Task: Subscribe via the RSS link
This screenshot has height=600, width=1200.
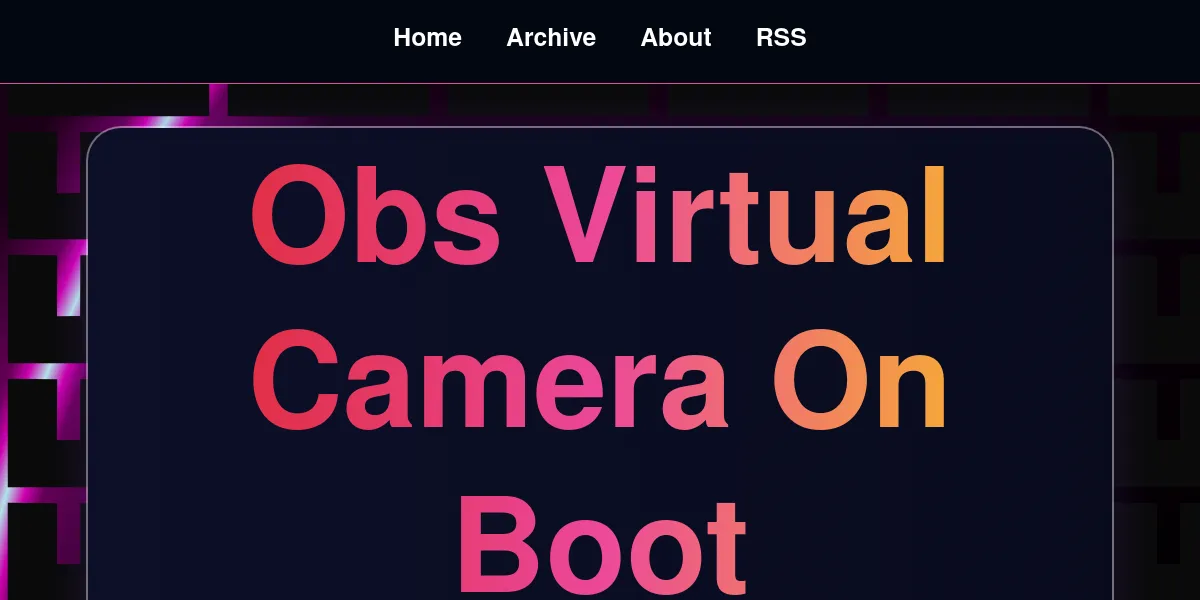Action: tap(781, 38)
